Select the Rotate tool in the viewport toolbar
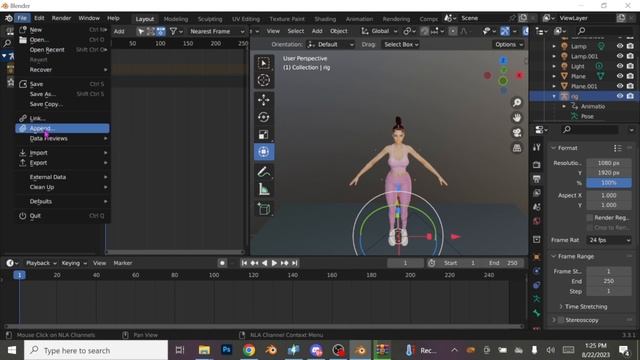Image resolution: width=640 pixels, height=360 pixels. [264, 117]
